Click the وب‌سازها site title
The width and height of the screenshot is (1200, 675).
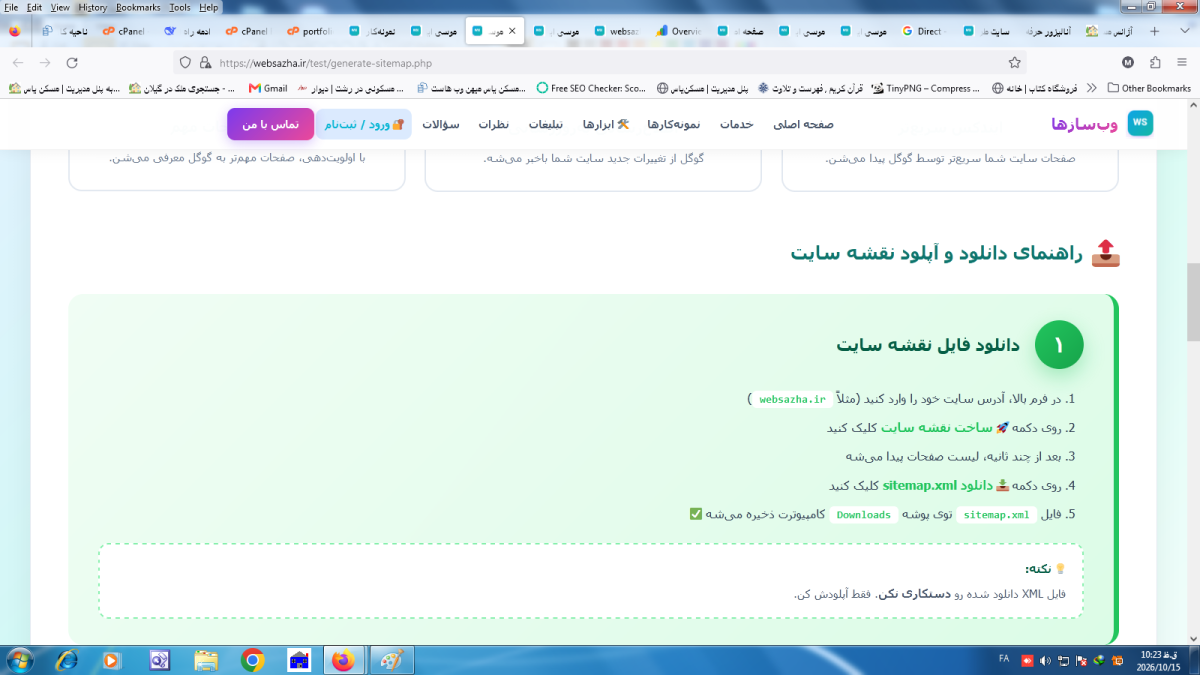pos(1084,123)
